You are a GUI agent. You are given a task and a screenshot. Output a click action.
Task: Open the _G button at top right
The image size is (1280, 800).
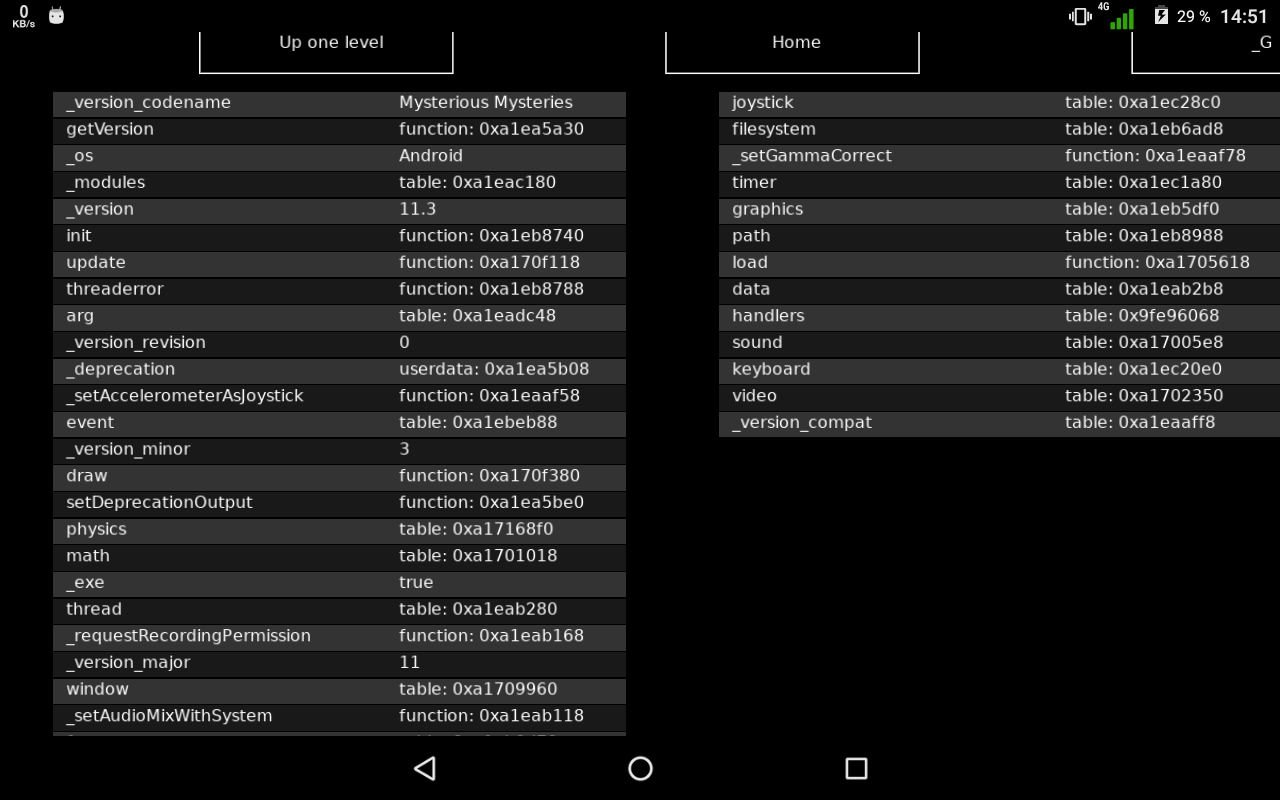point(1206,52)
